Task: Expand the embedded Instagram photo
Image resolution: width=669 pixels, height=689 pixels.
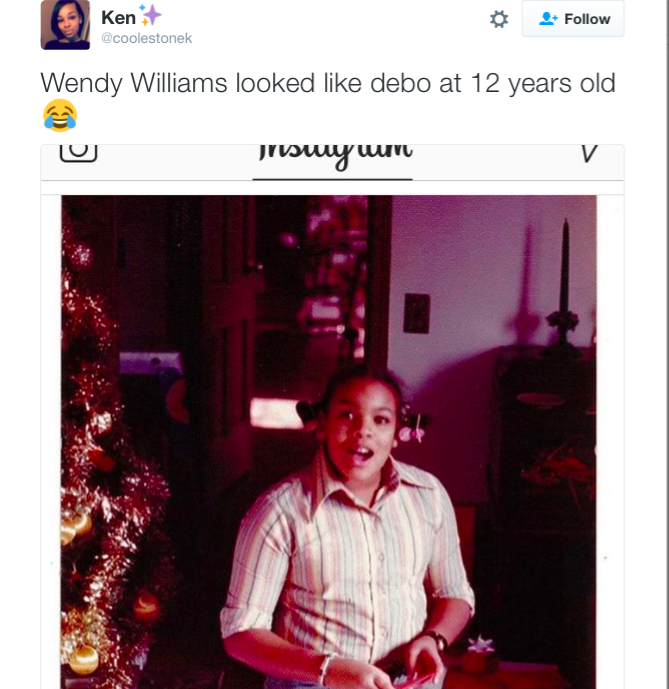Action: 329,442
